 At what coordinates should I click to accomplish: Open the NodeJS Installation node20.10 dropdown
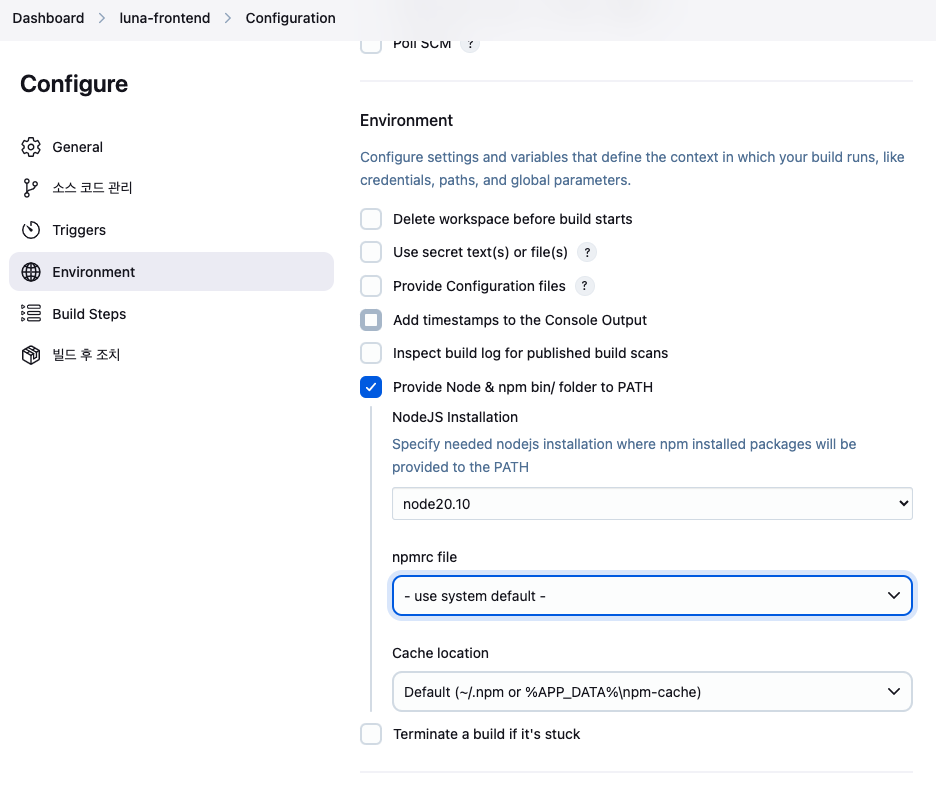652,504
